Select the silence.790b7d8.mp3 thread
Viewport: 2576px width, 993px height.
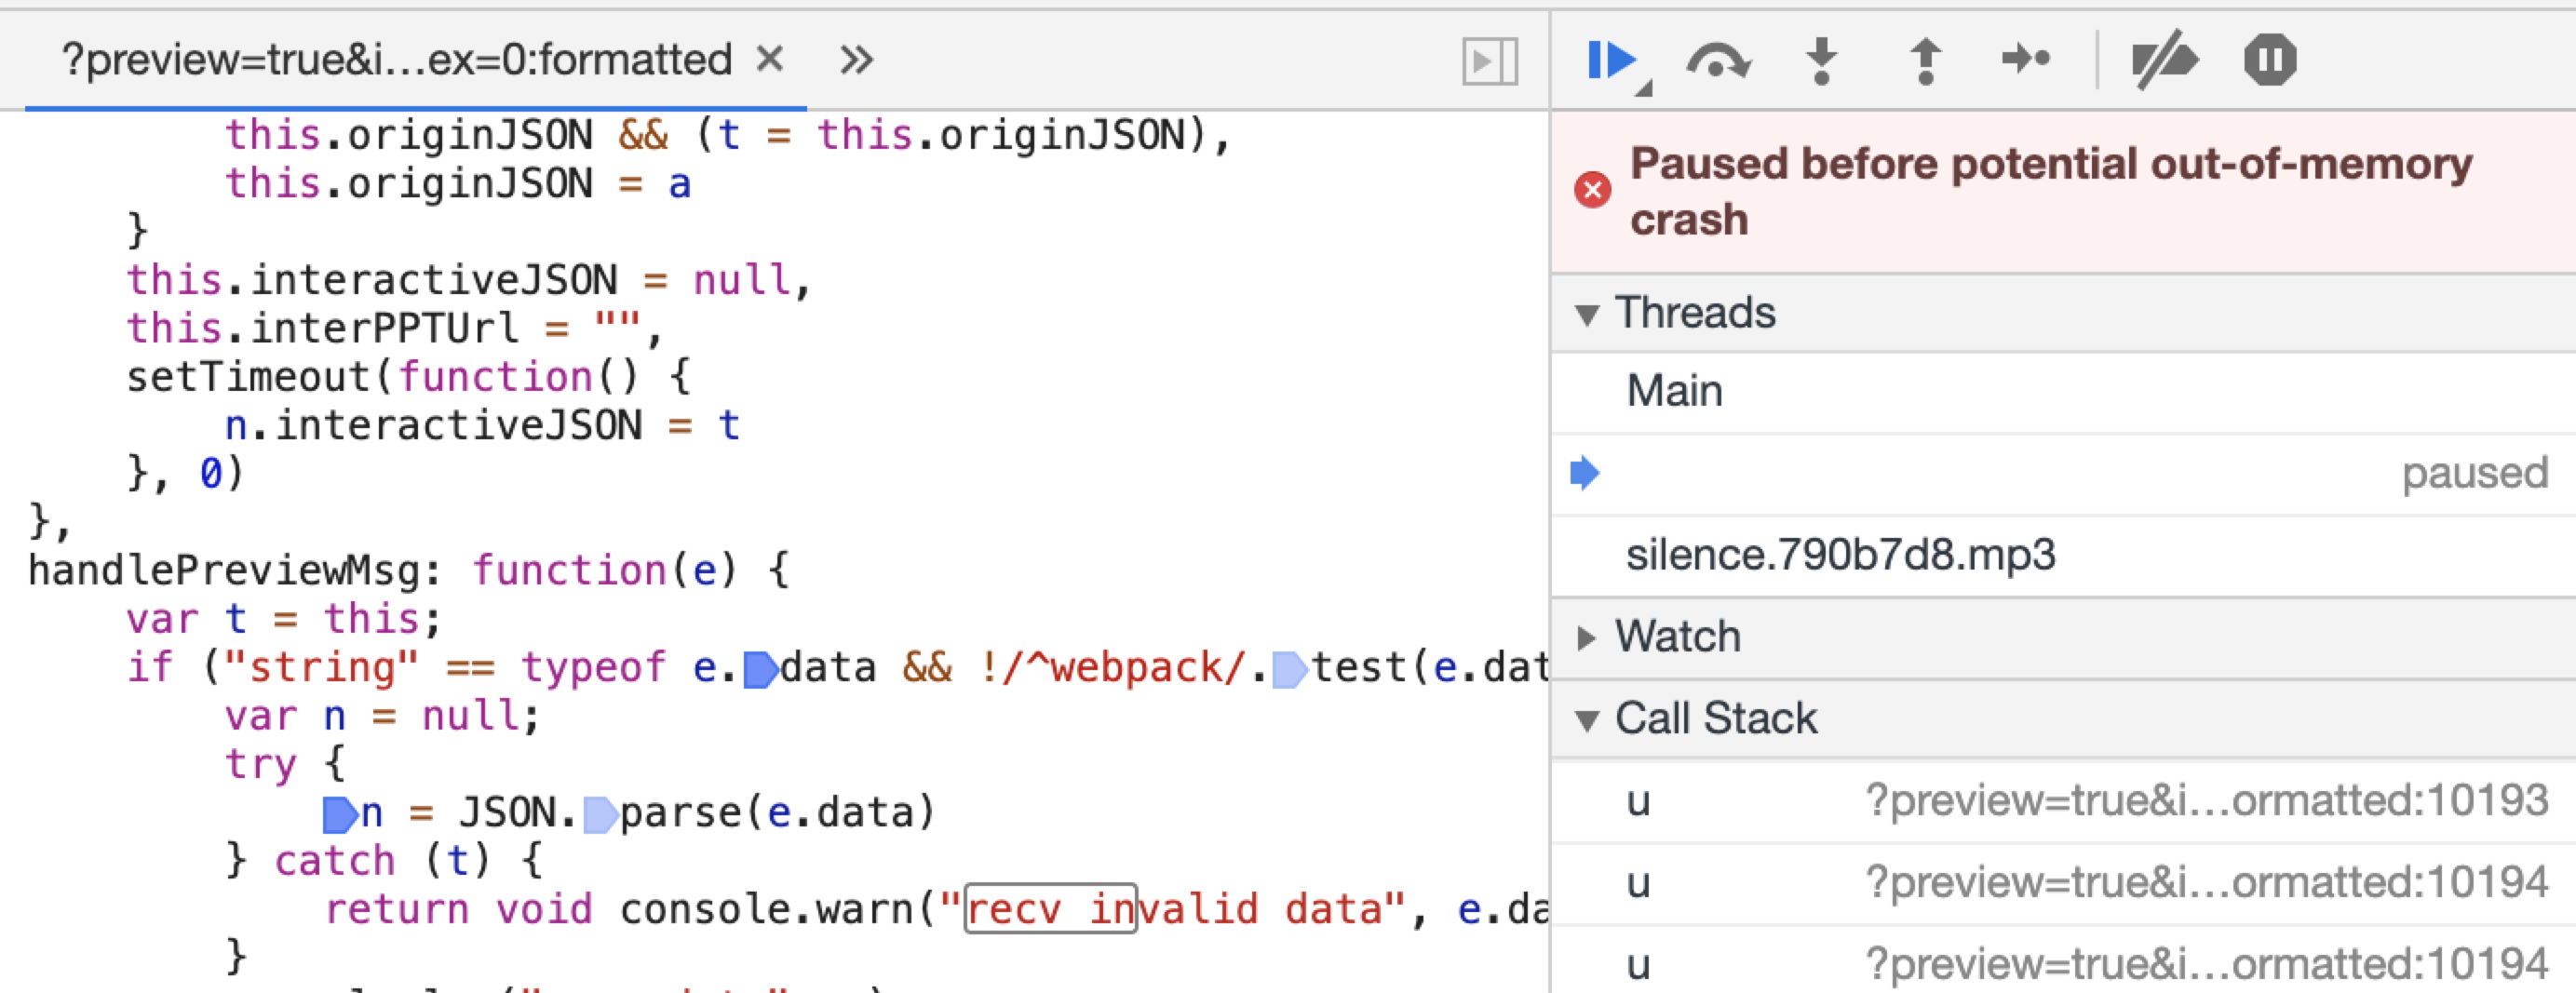pos(2063,555)
